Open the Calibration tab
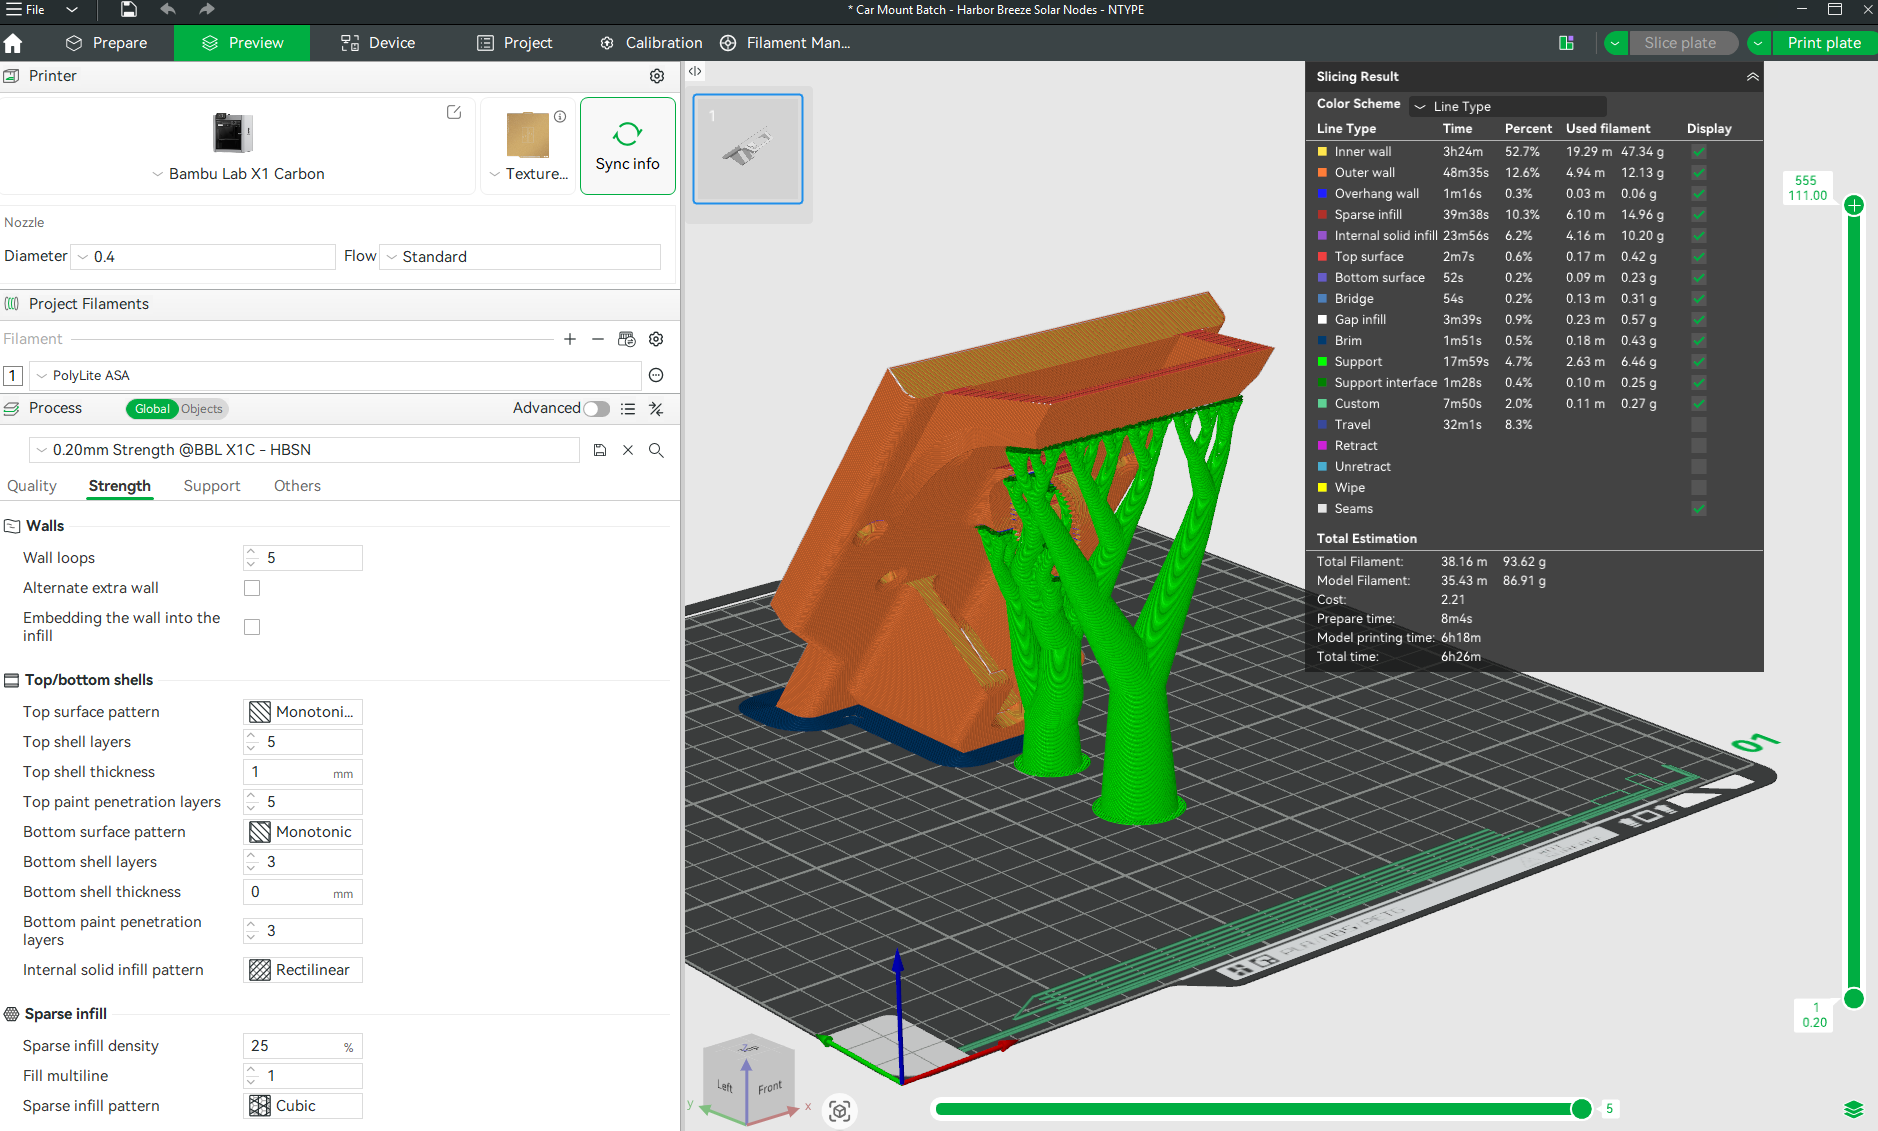 (x=651, y=43)
